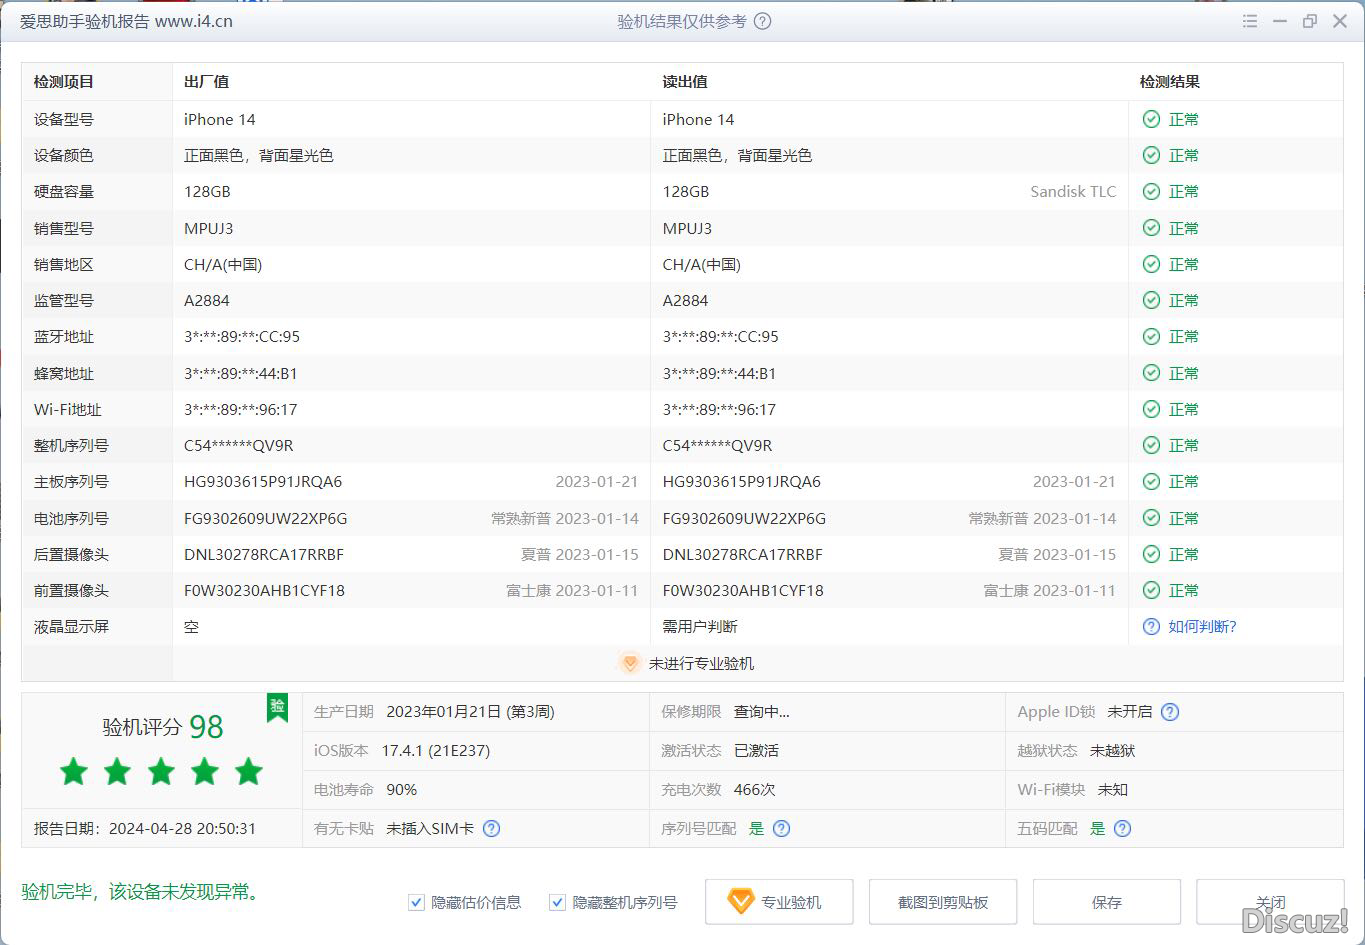Click the green 验 badge on score panel
Image resolution: width=1365 pixels, height=945 pixels.
coord(277,707)
